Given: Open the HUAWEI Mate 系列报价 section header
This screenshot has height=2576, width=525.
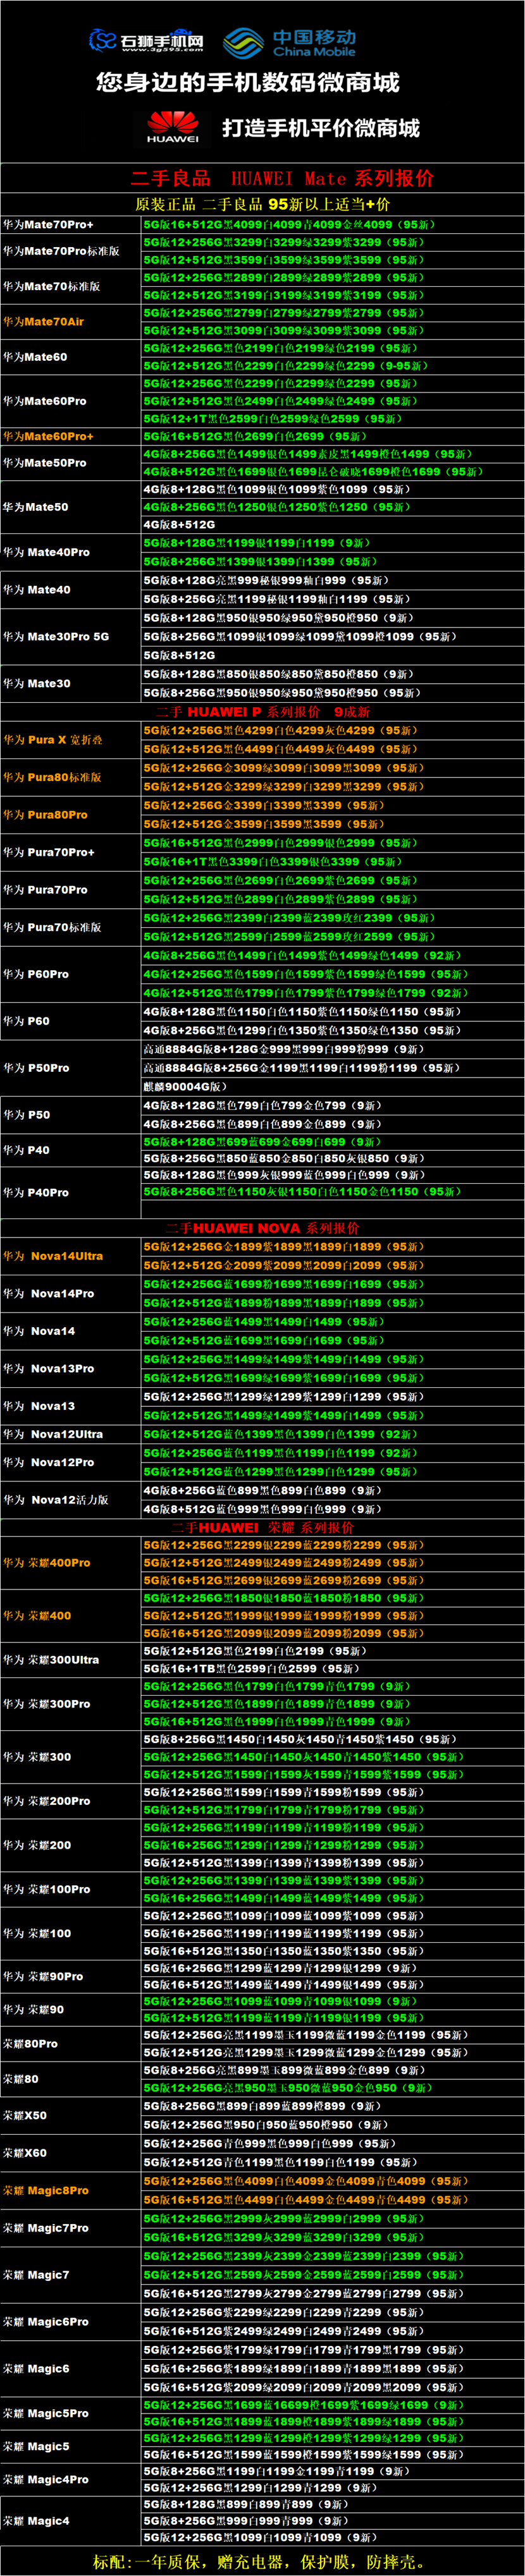Looking at the screenshot, I should coord(282,178).
